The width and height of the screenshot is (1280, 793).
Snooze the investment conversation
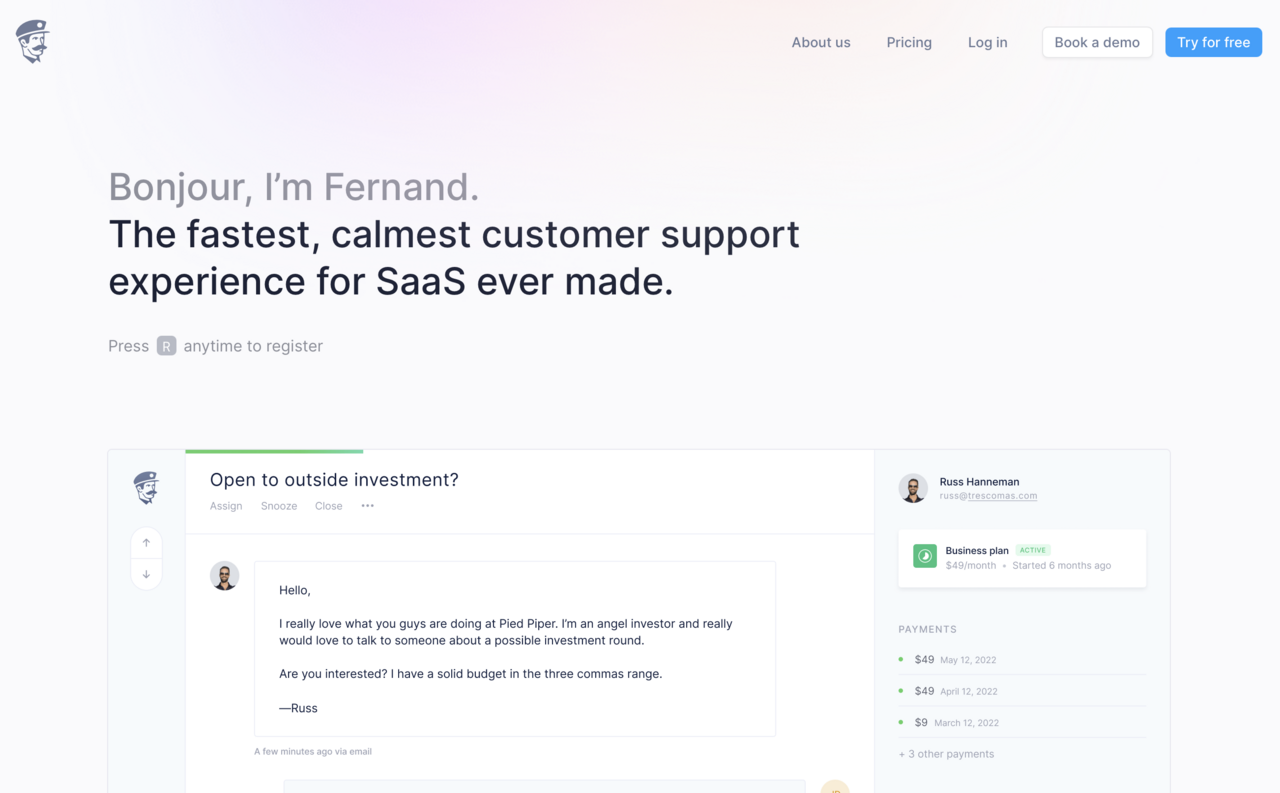click(x=279, y=506)
